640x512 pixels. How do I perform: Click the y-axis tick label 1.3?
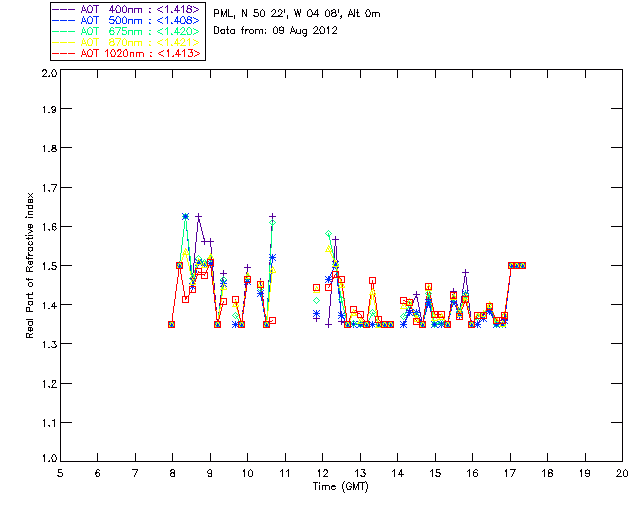pyautogui.click(x=49, y=345)
